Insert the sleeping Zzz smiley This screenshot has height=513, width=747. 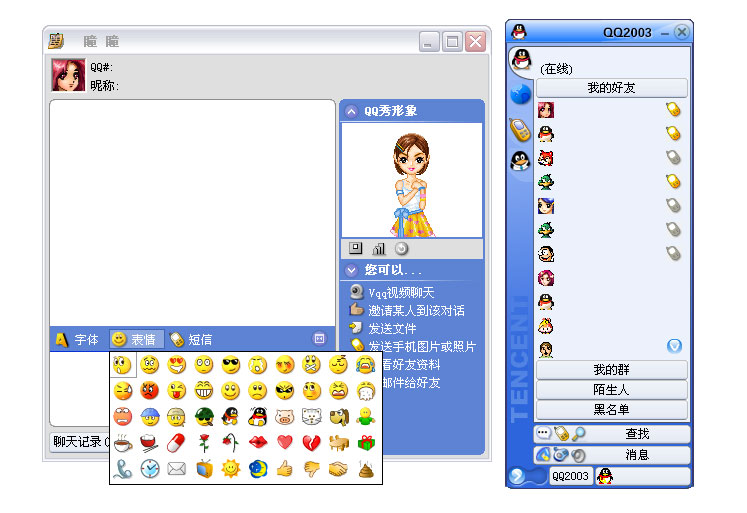[x=339, y=365]
